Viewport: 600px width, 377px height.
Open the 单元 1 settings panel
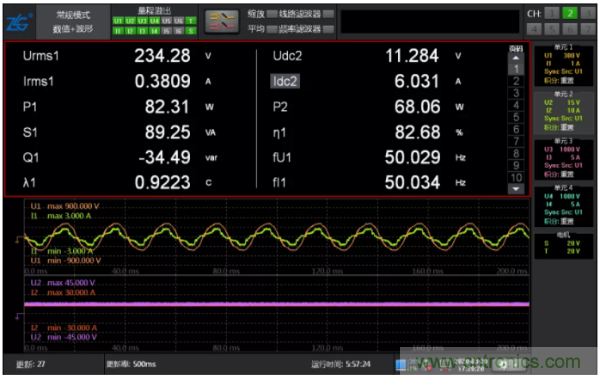[563, 65]
